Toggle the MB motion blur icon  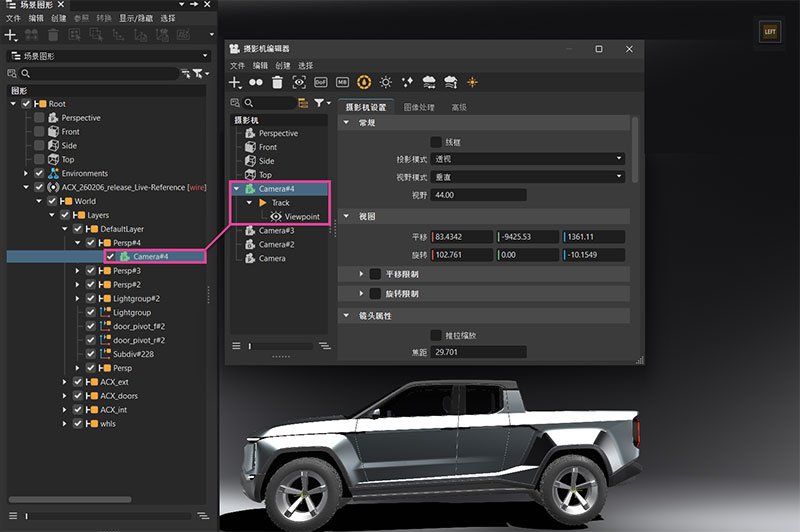342,82
